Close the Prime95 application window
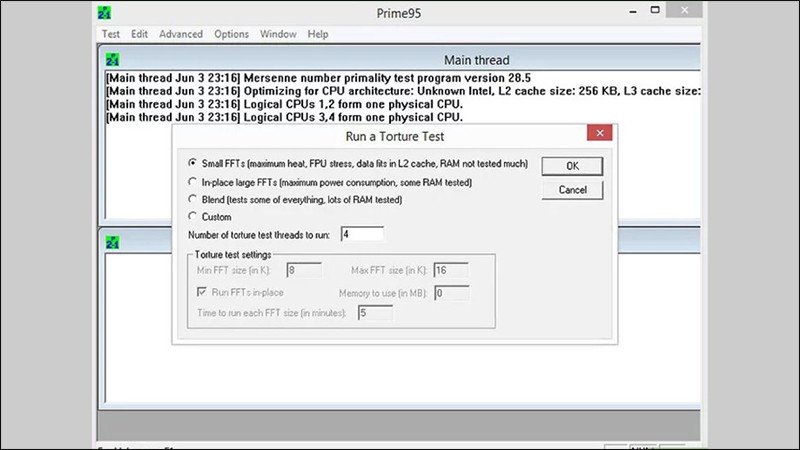 tap(684, 10)
